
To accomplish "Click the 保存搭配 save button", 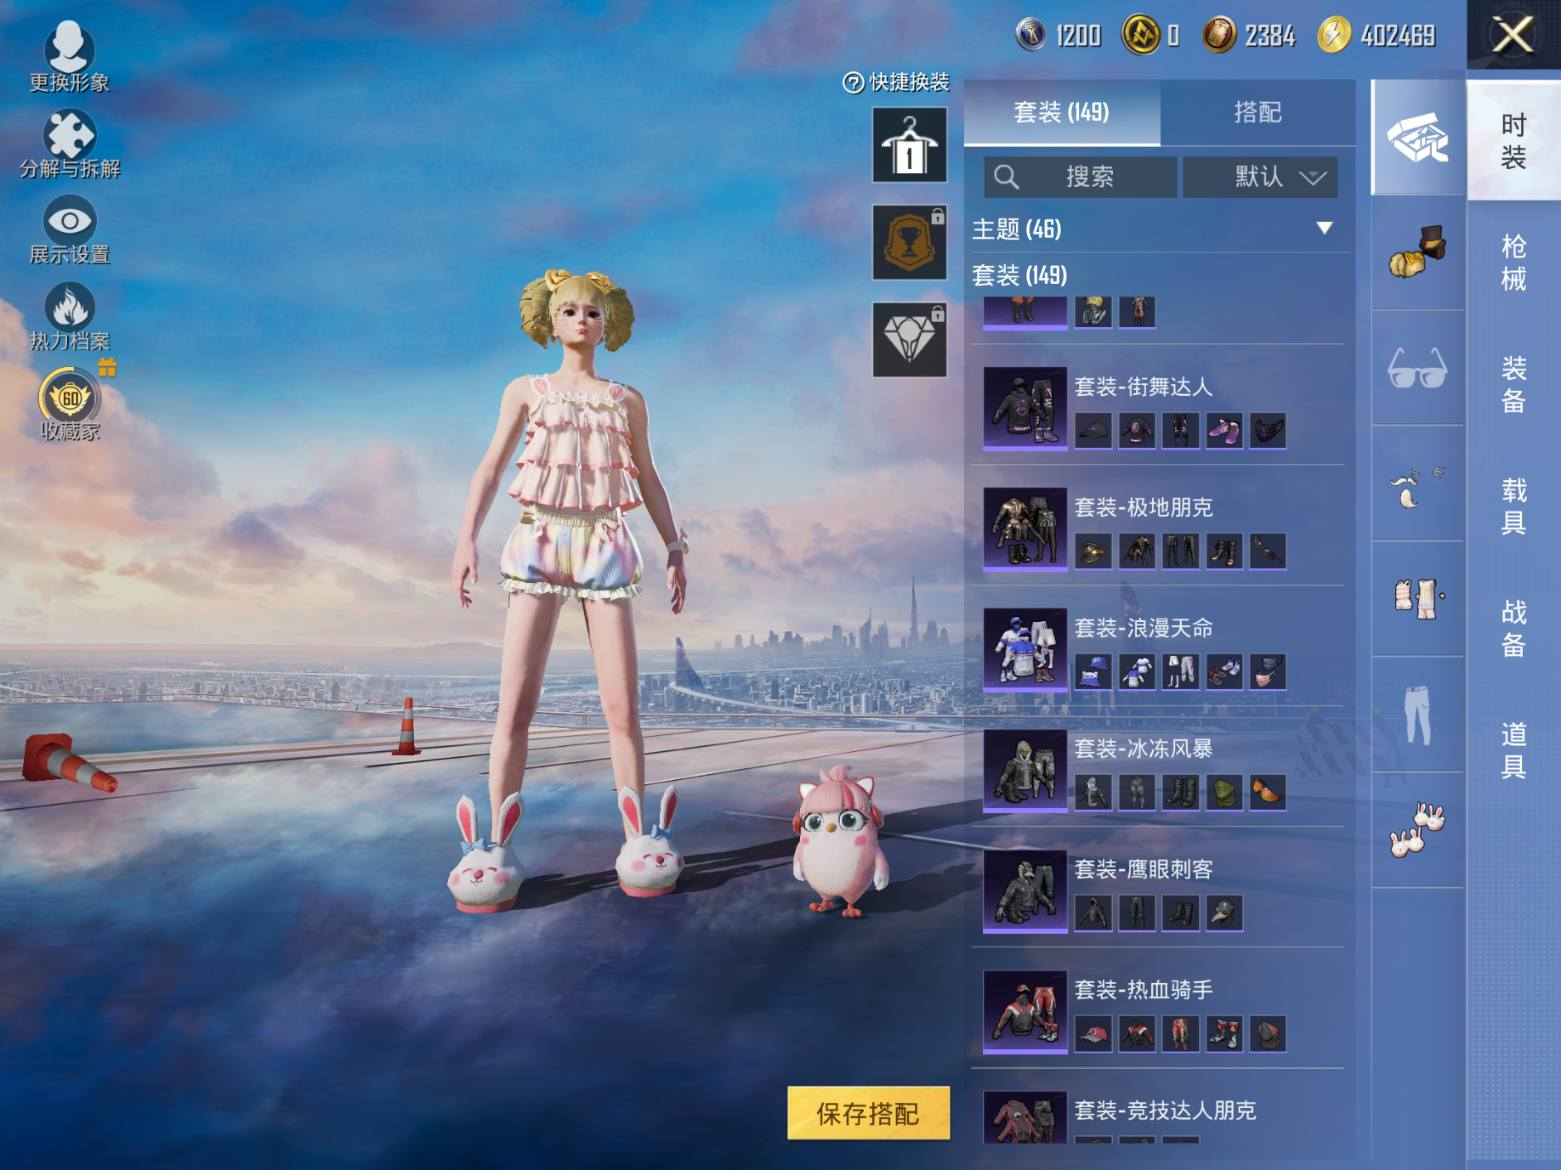I will click(868, 1113).
